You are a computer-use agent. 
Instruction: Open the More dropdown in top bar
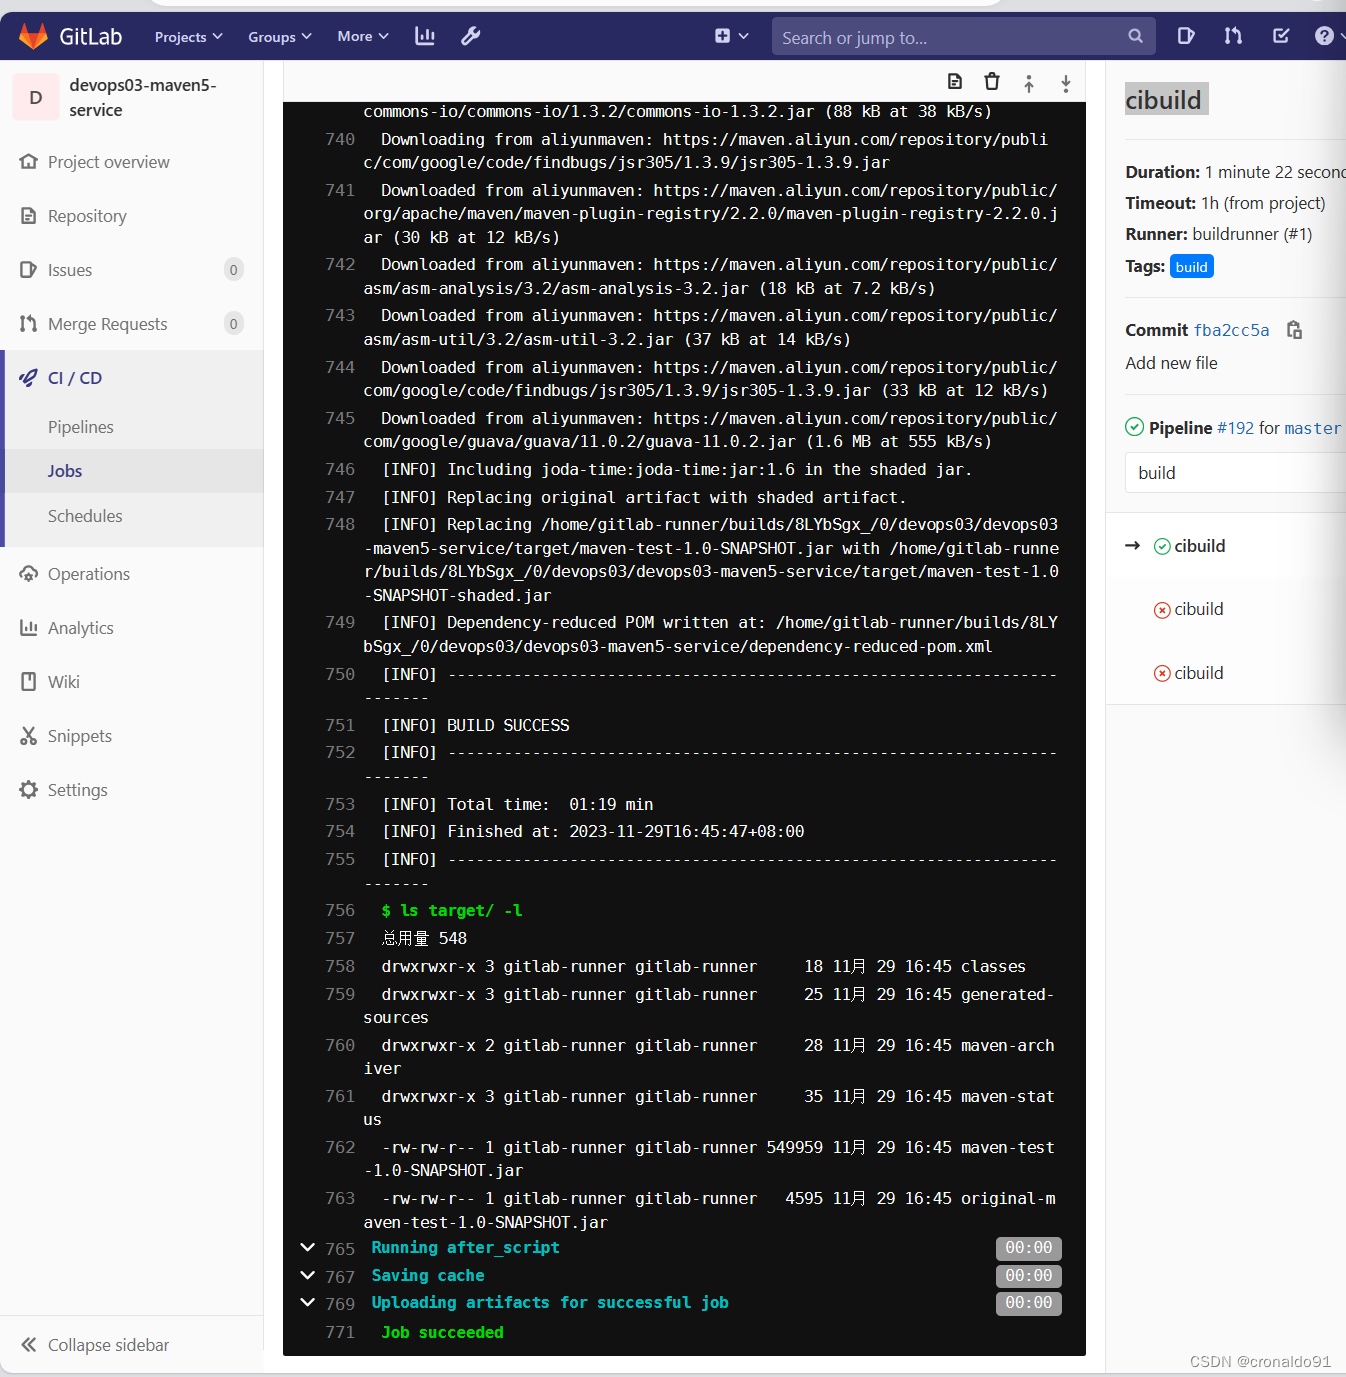pos(360,36)
